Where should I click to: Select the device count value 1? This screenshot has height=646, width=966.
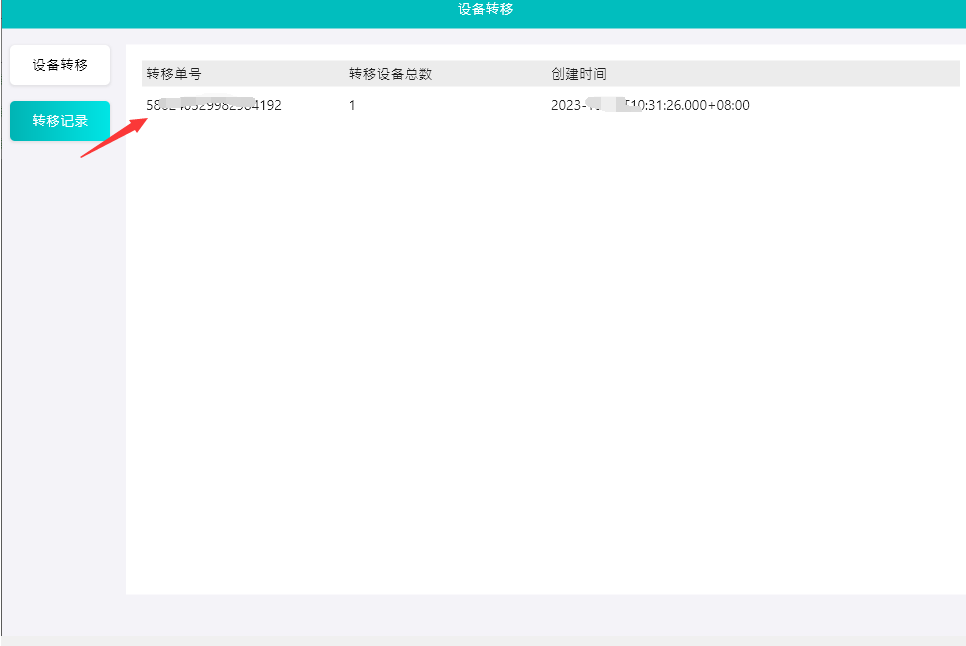(351, 105)
